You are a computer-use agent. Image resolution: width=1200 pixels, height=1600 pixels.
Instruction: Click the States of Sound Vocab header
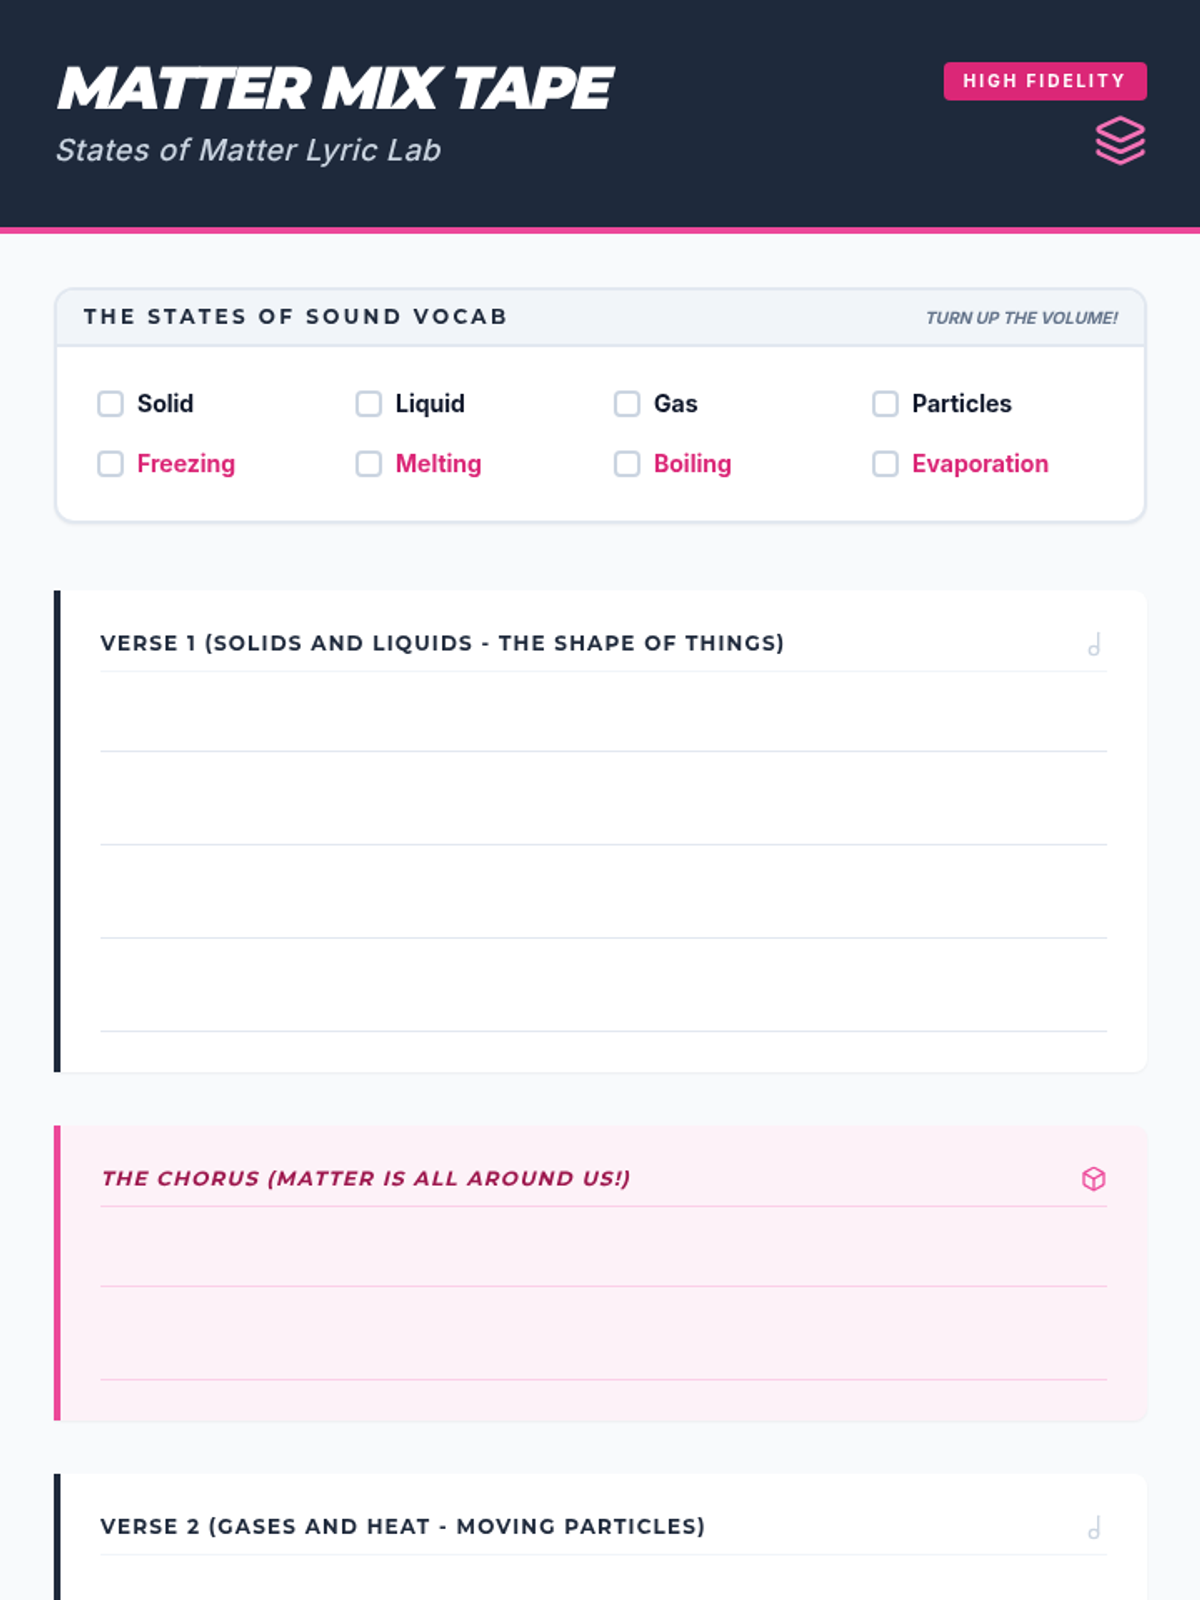296,317
